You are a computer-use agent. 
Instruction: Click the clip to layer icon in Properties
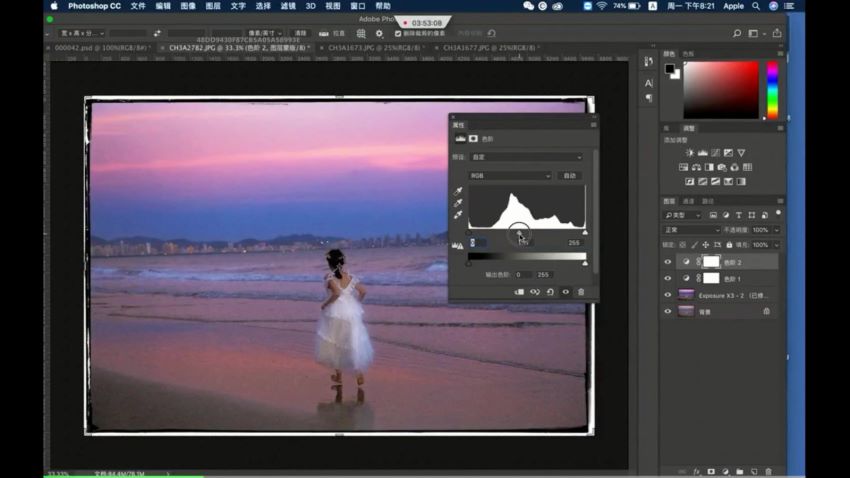pyautogui.click(x=519, y=292)
